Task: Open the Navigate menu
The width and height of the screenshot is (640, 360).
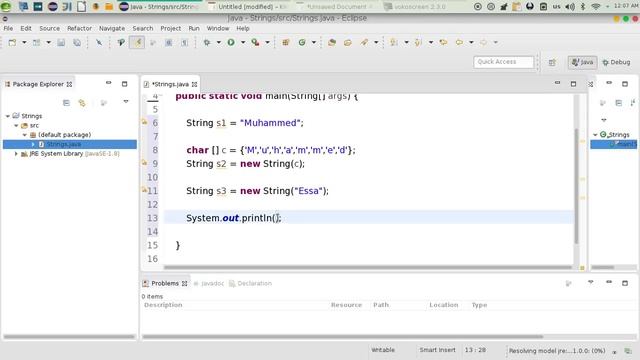Action: (112, 29)
